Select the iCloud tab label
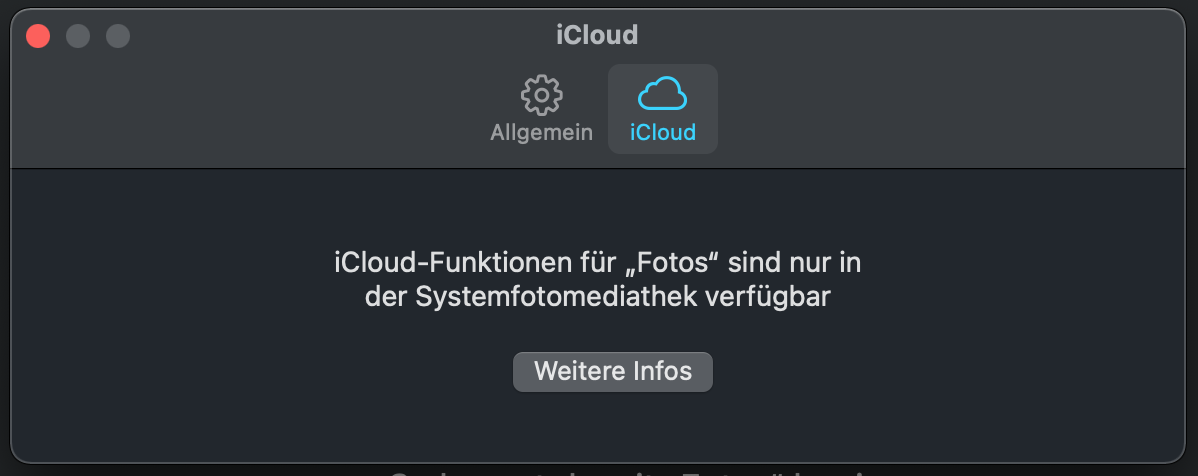This screenshot has height=476, width=1198. tap(662, 132)
